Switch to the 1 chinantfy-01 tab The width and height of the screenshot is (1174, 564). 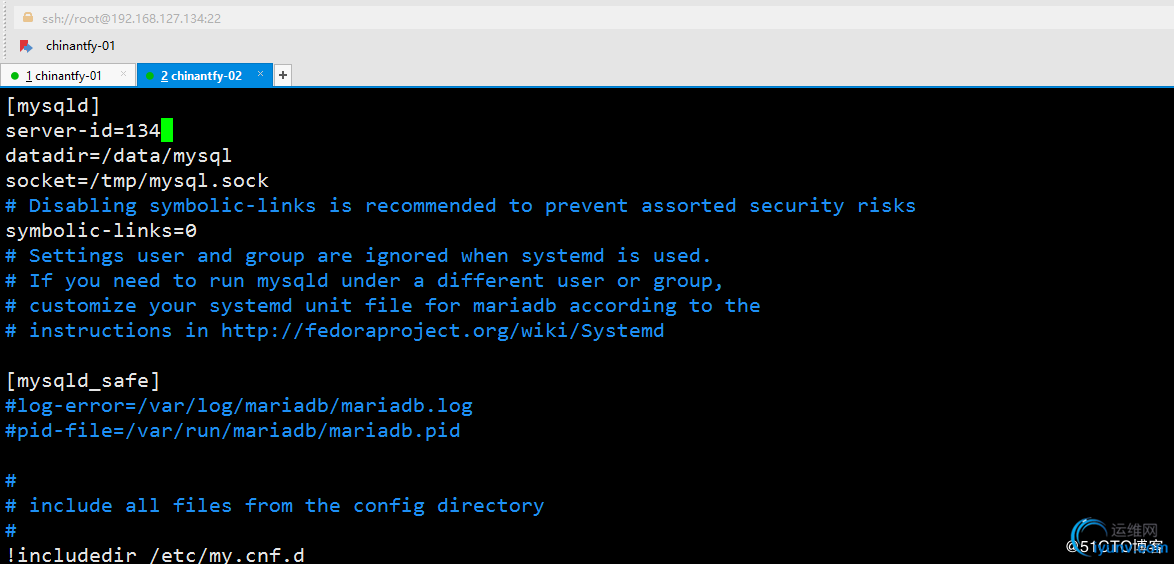click(x=66, y=76)
